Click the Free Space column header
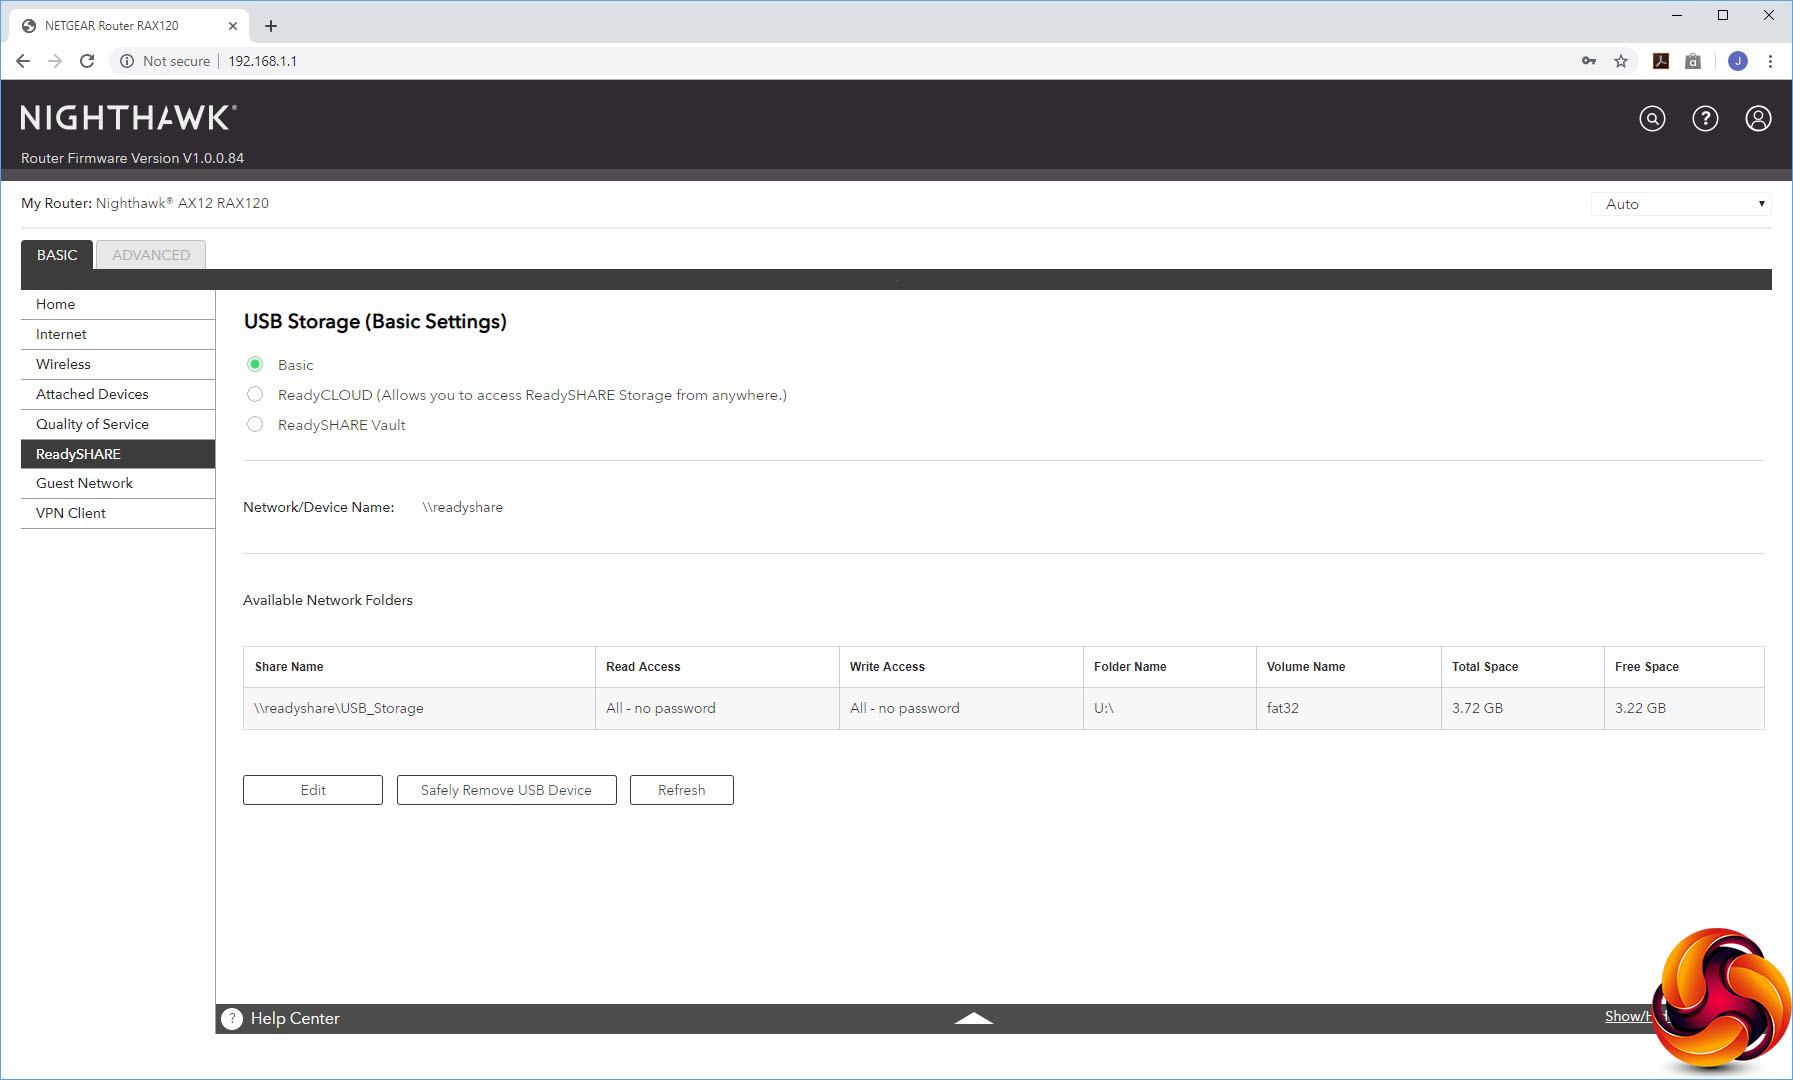The width and height of the screenshot is (1793, 1080). click(1684, 667)
